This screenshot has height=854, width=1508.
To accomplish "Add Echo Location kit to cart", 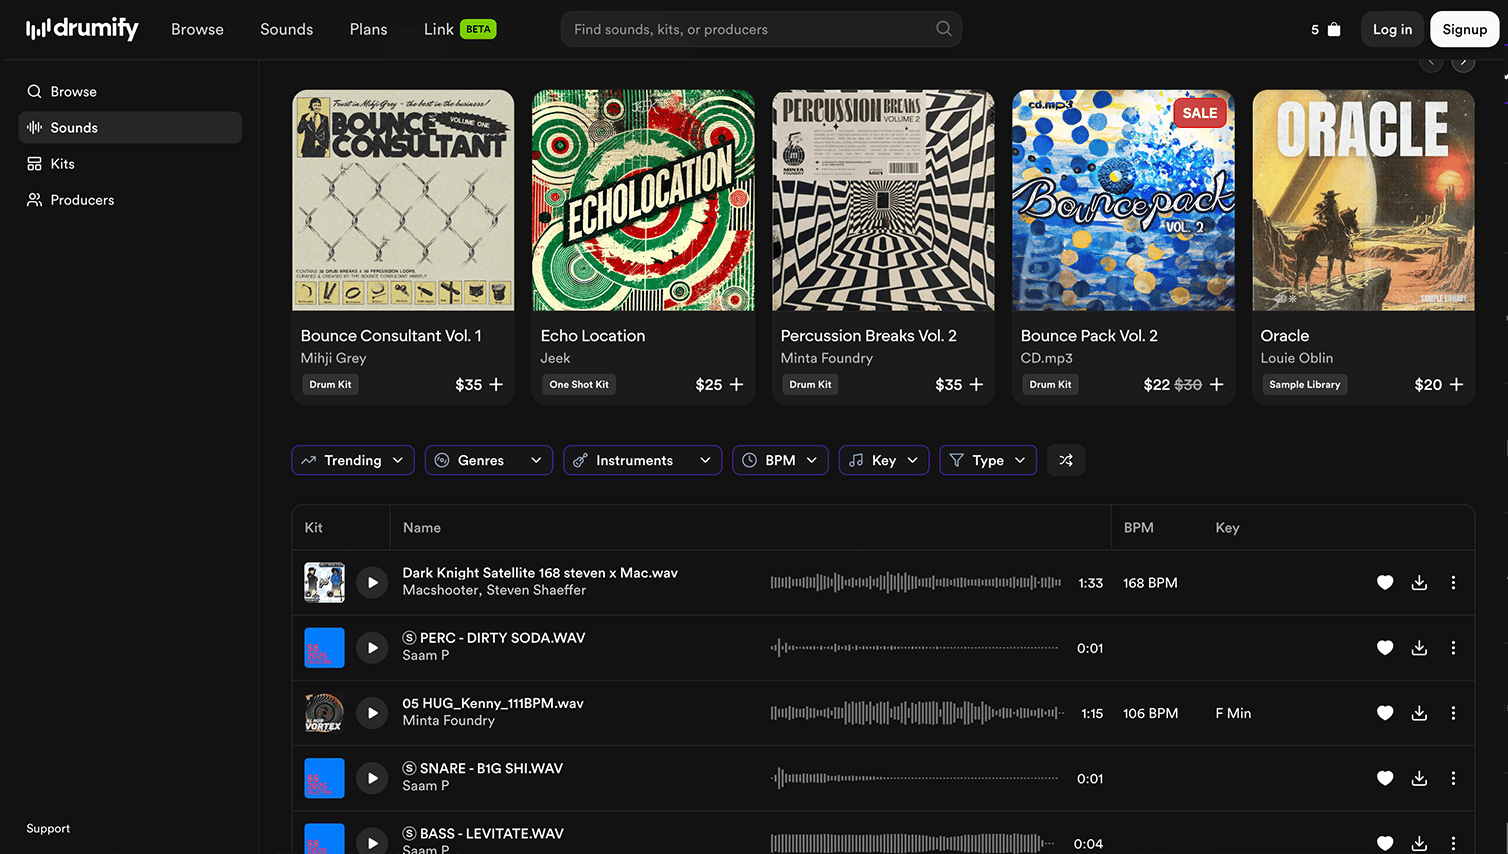I will (x=736, y=385).
